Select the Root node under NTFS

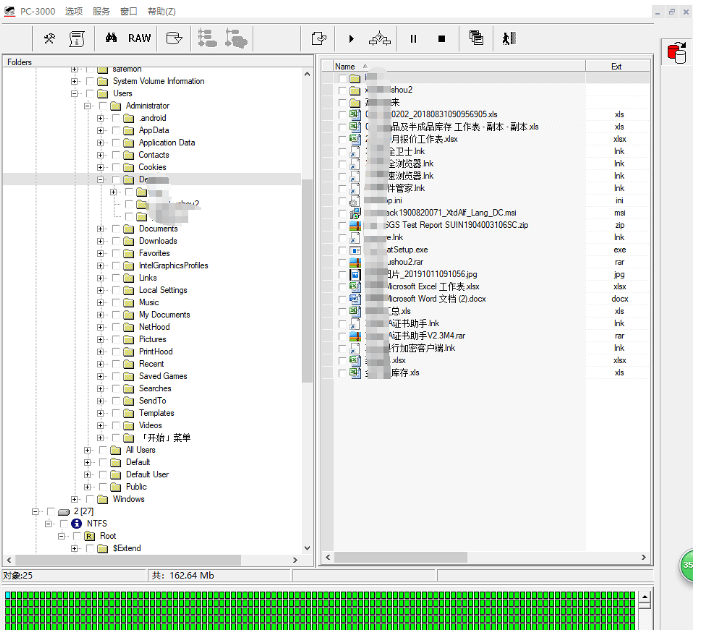(108, 536)
